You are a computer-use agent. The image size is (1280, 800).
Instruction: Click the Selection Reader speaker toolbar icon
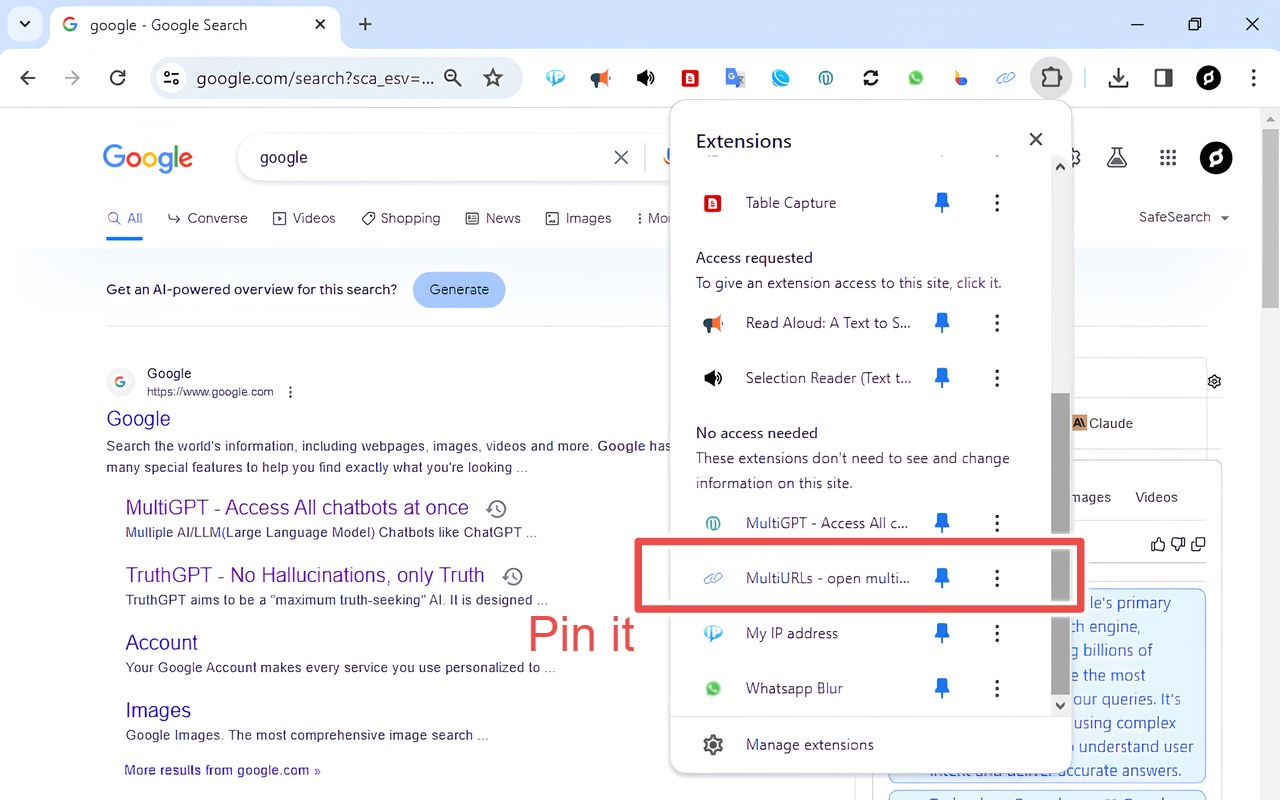(645, 78)
